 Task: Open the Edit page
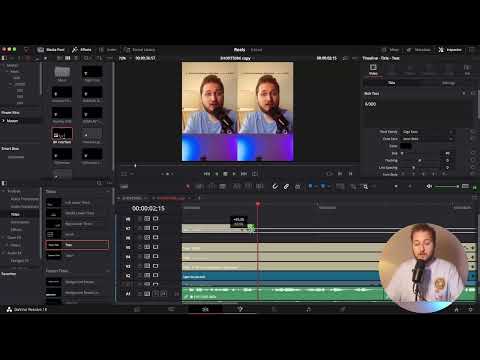(205, 309)
